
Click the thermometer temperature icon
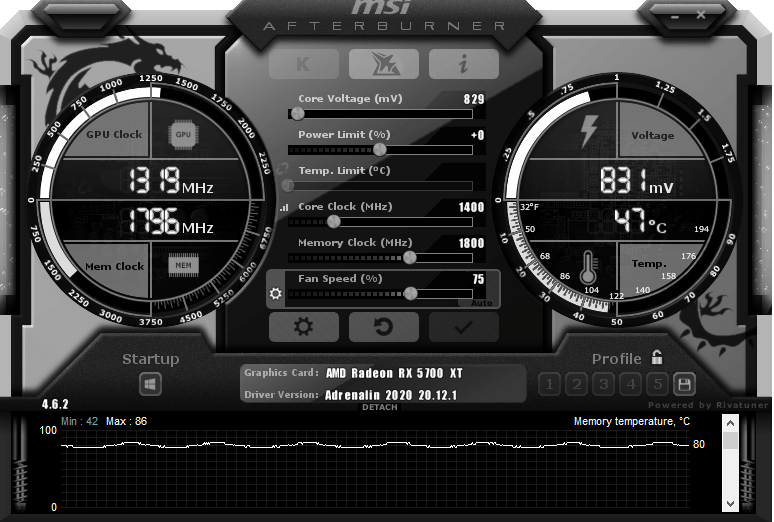pos(588,267)
